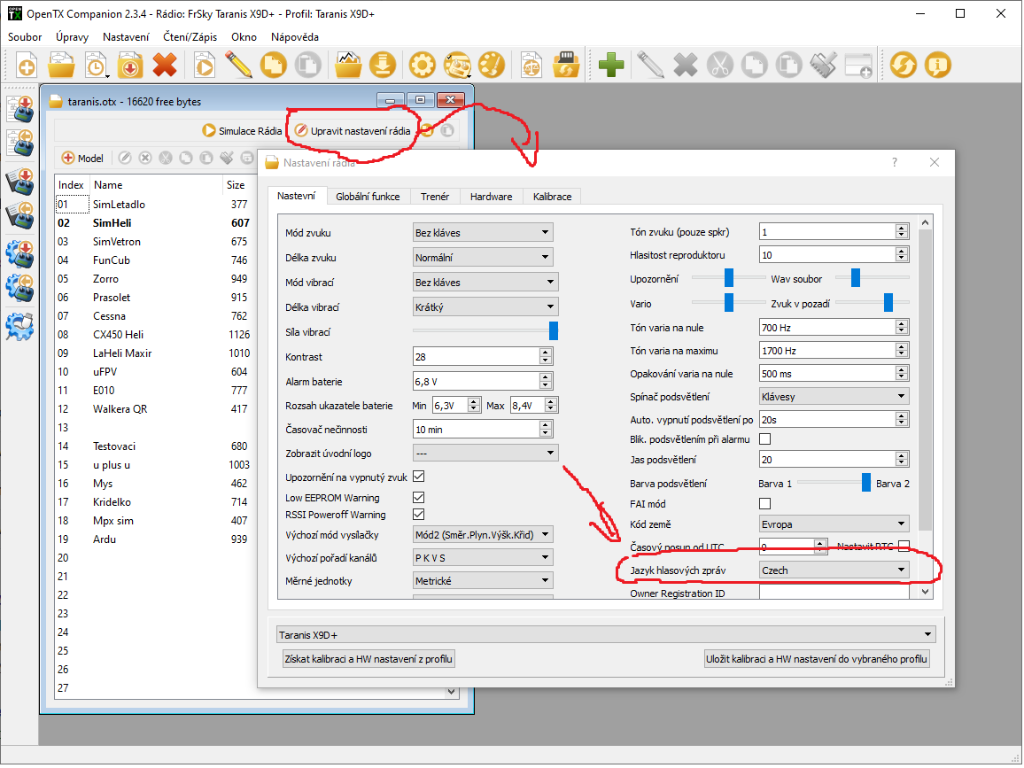Toggle the Low EEPROM Warning checkbox
The width and height of the screenshot is (1024, 768).
tap(418, 497)
